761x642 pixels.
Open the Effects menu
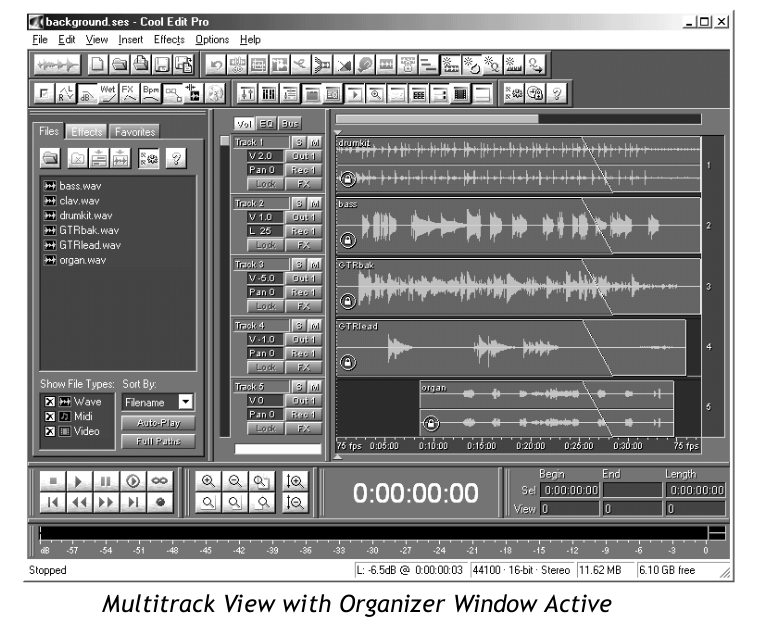point(169,40)
